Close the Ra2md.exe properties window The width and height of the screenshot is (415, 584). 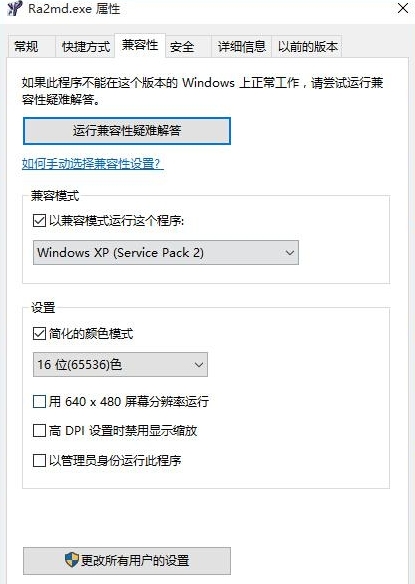(403, 8)
